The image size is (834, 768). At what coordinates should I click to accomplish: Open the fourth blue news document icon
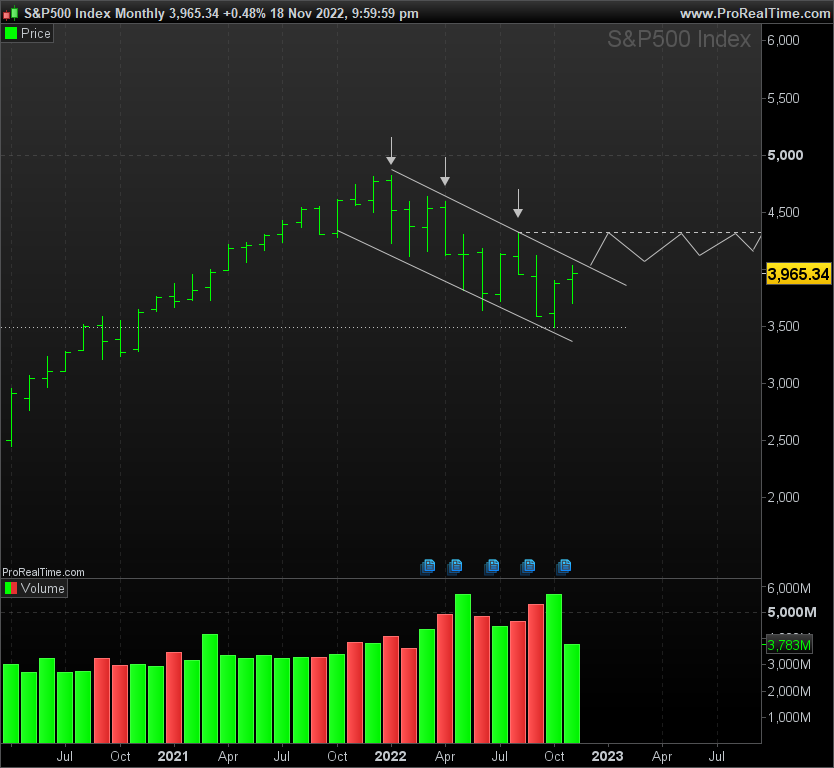[x=528, y=566]
